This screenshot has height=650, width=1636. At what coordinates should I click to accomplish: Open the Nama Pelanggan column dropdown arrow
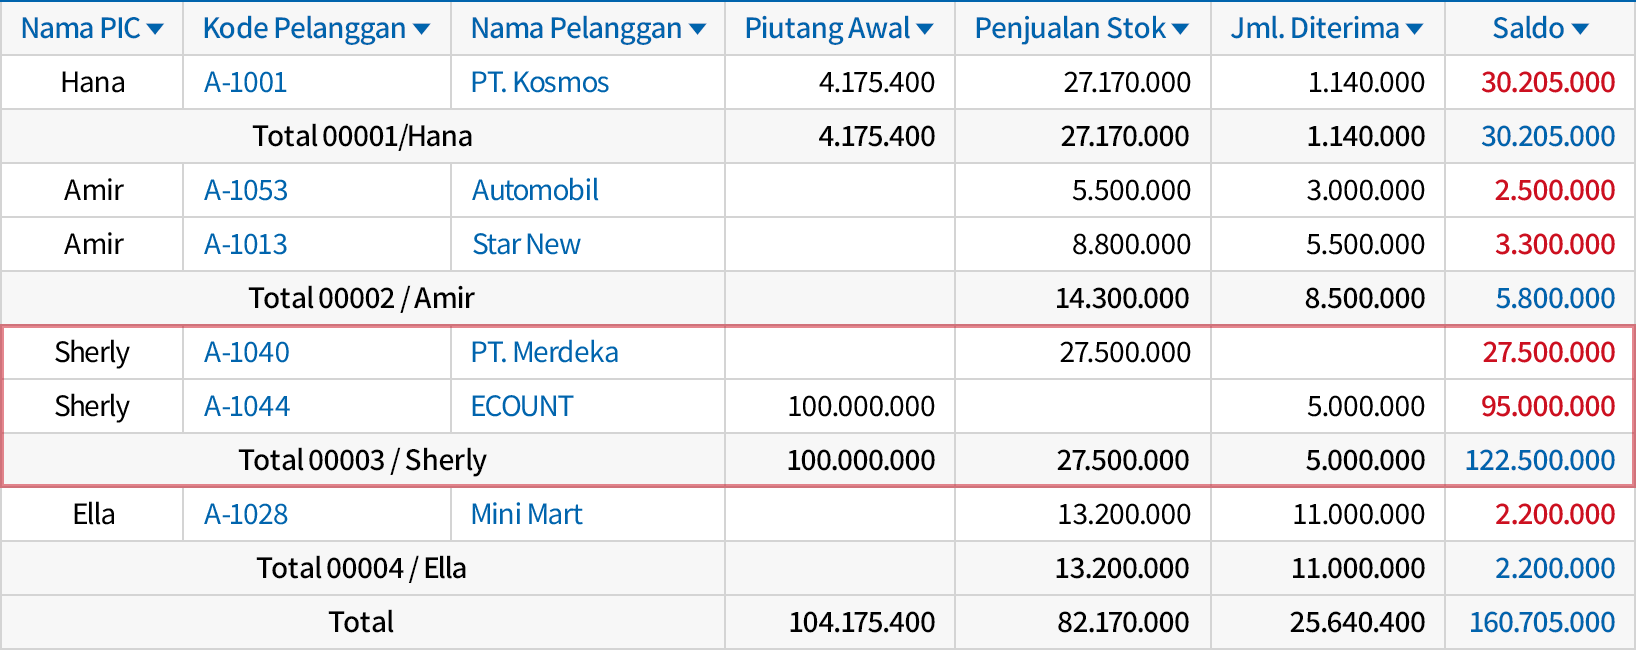(x=697, y=30)
